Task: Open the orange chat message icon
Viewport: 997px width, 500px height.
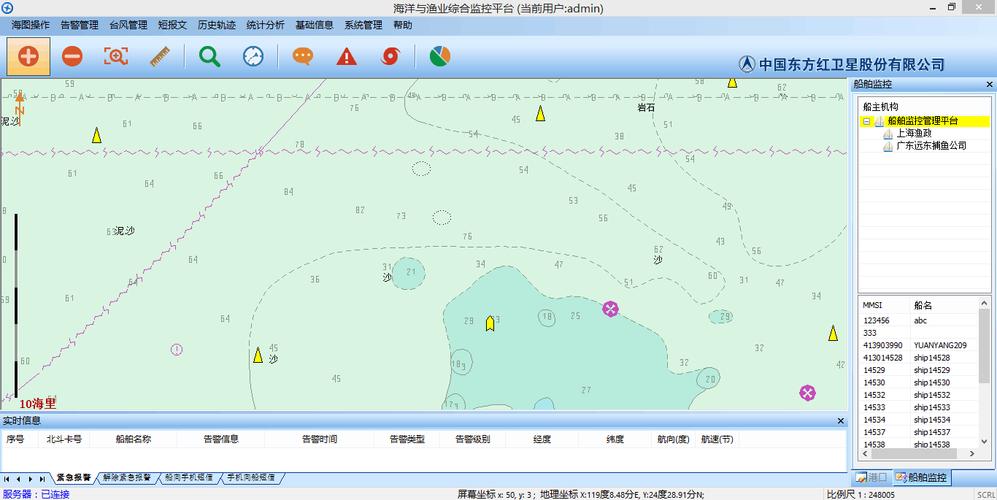Action: coord(302,56)
